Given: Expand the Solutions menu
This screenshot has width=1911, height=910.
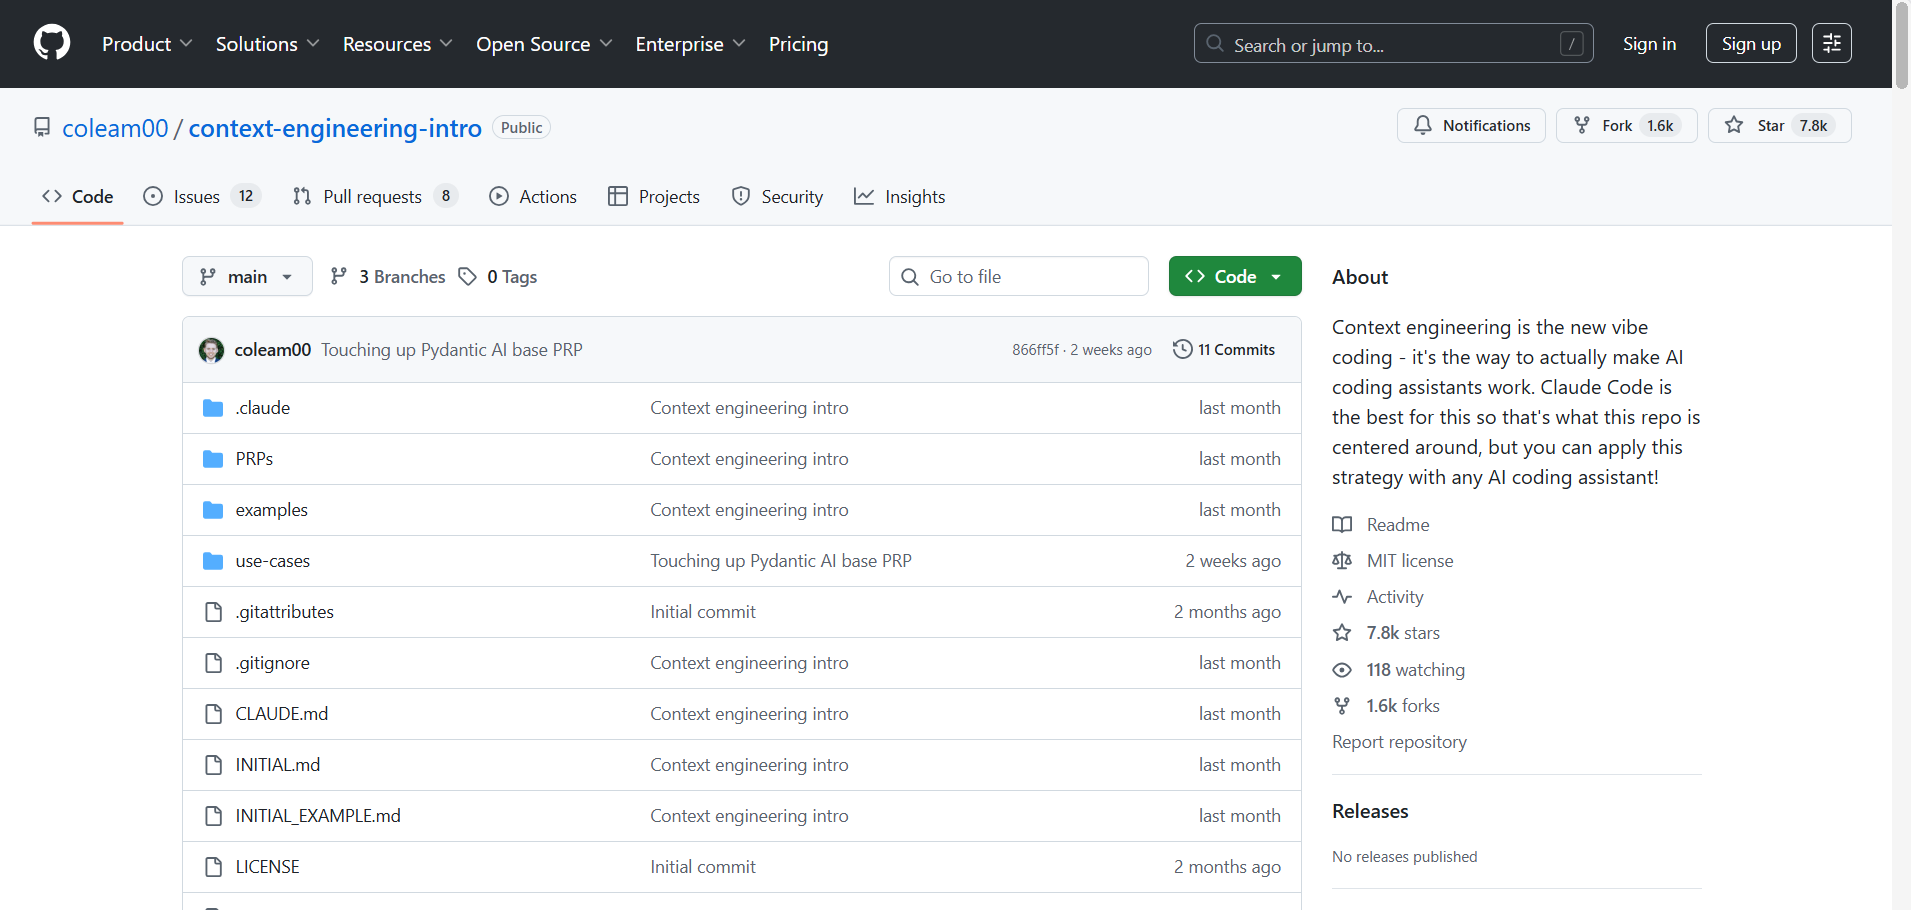Looking at the screenshot, I should [x=268, y=44].
